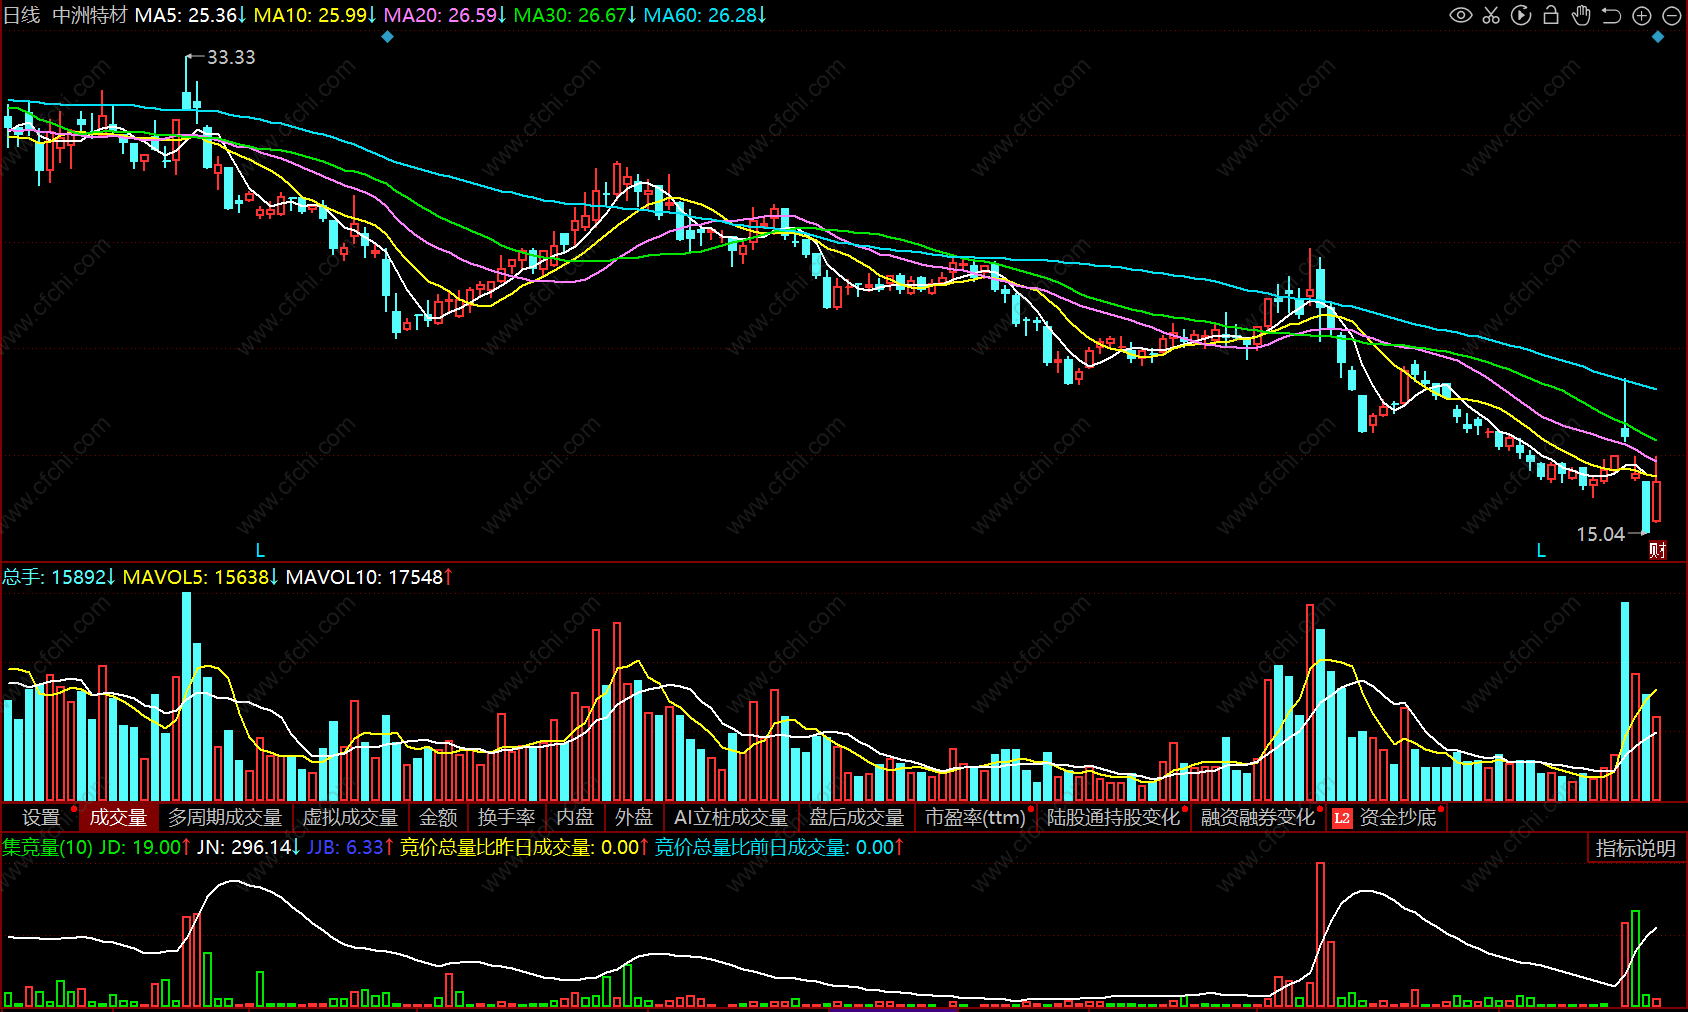Click 竞价总量比前日成交量 label
Viewport: 1688px width, 1012px height.
[x=778, y=847]
